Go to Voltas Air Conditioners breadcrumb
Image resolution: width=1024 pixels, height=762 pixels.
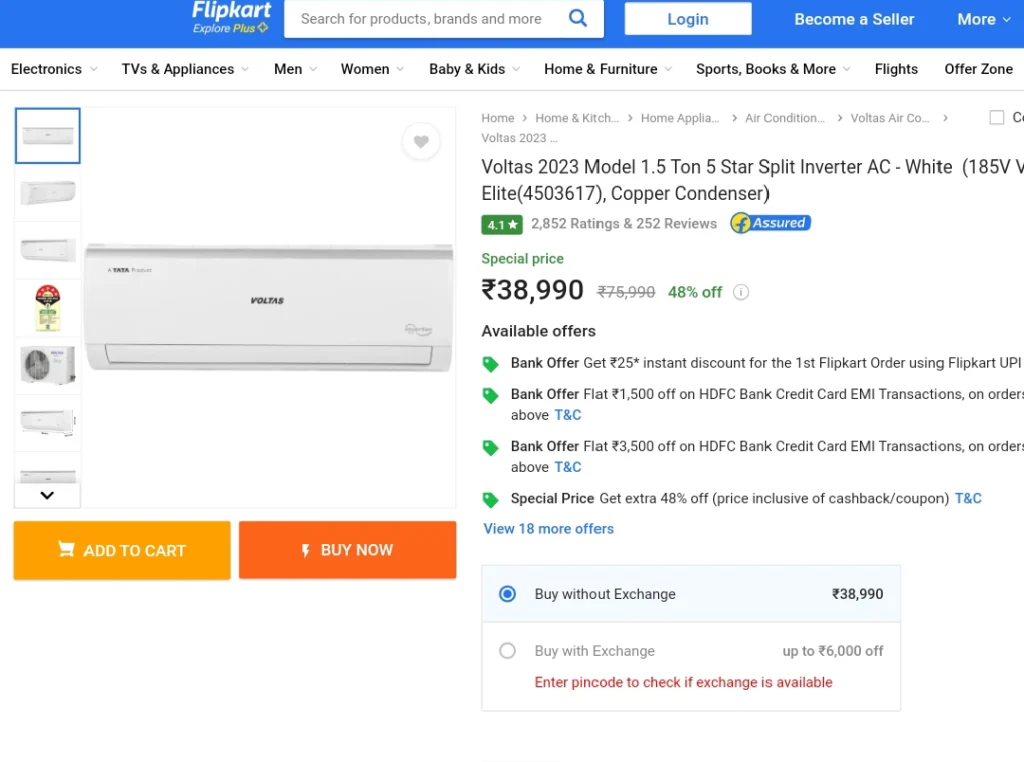tap(889, 118)
